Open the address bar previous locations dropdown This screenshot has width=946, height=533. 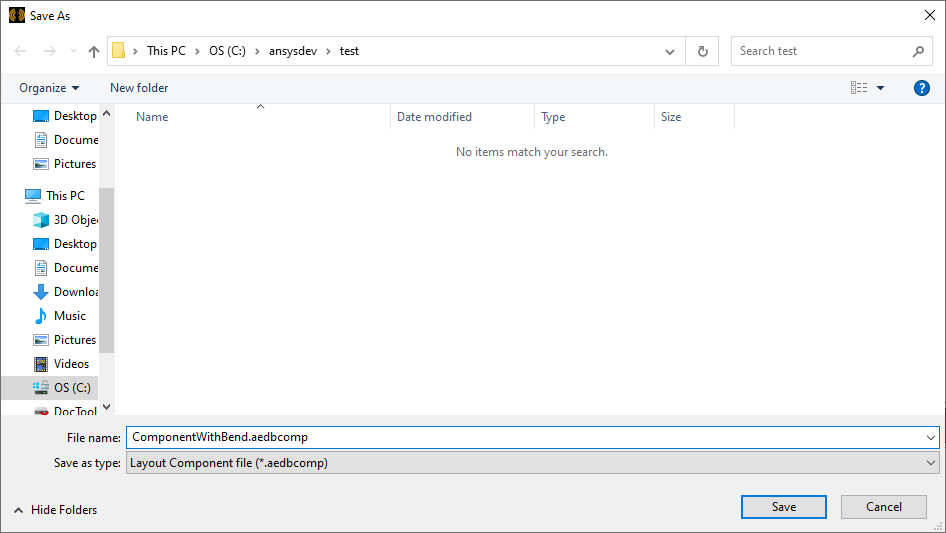[670, 51]
